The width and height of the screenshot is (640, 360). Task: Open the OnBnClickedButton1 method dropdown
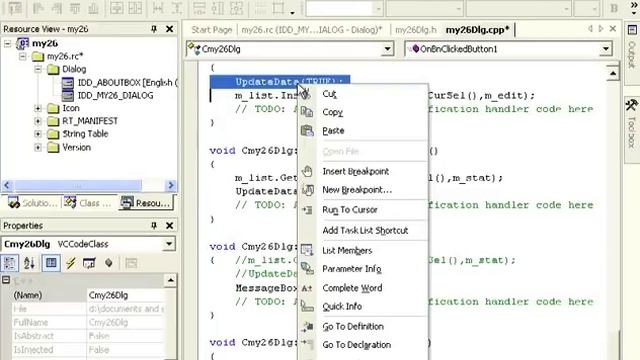click(x=606, y=49)
